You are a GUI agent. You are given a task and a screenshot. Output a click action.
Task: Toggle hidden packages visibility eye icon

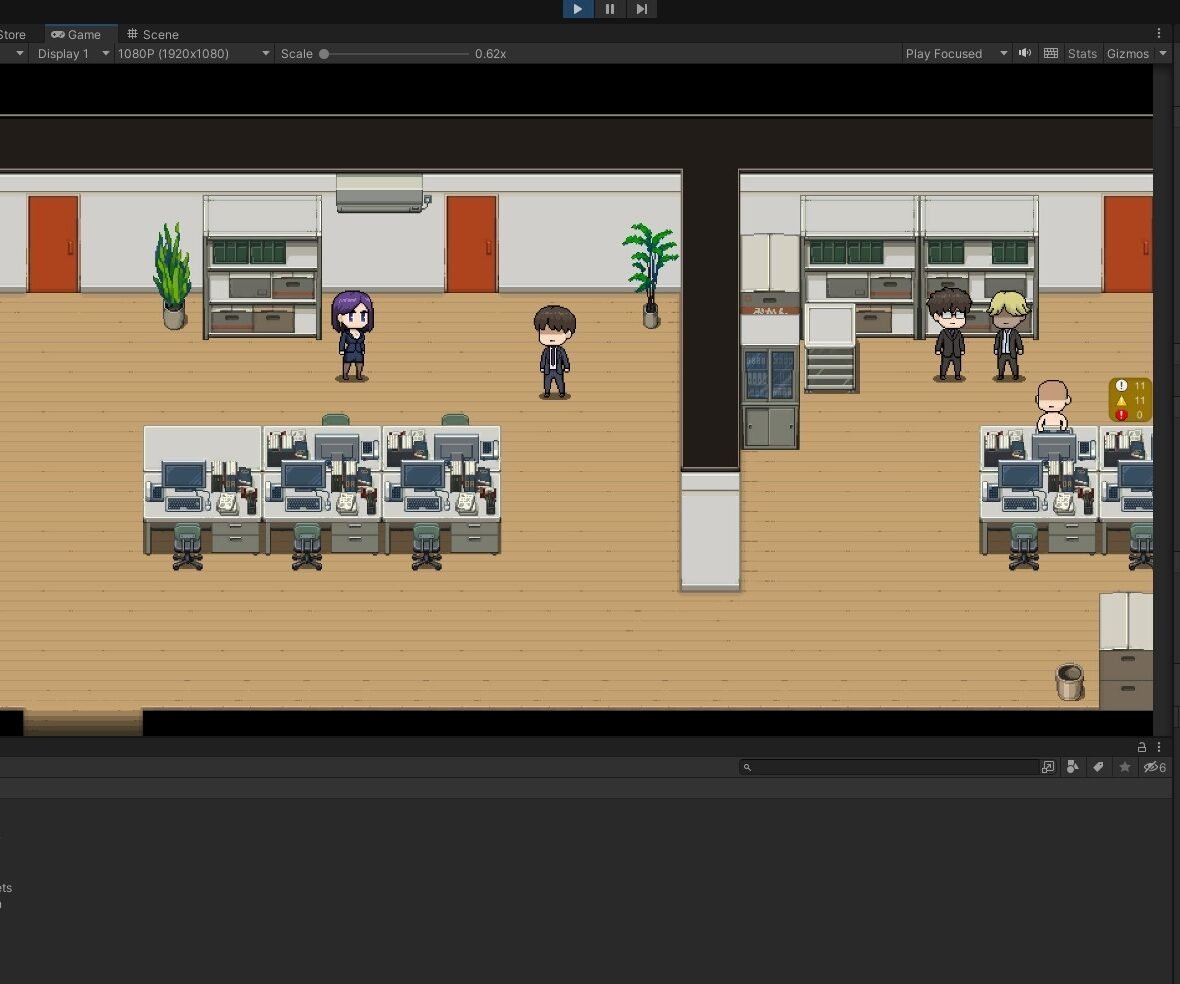click(1154, 767)
